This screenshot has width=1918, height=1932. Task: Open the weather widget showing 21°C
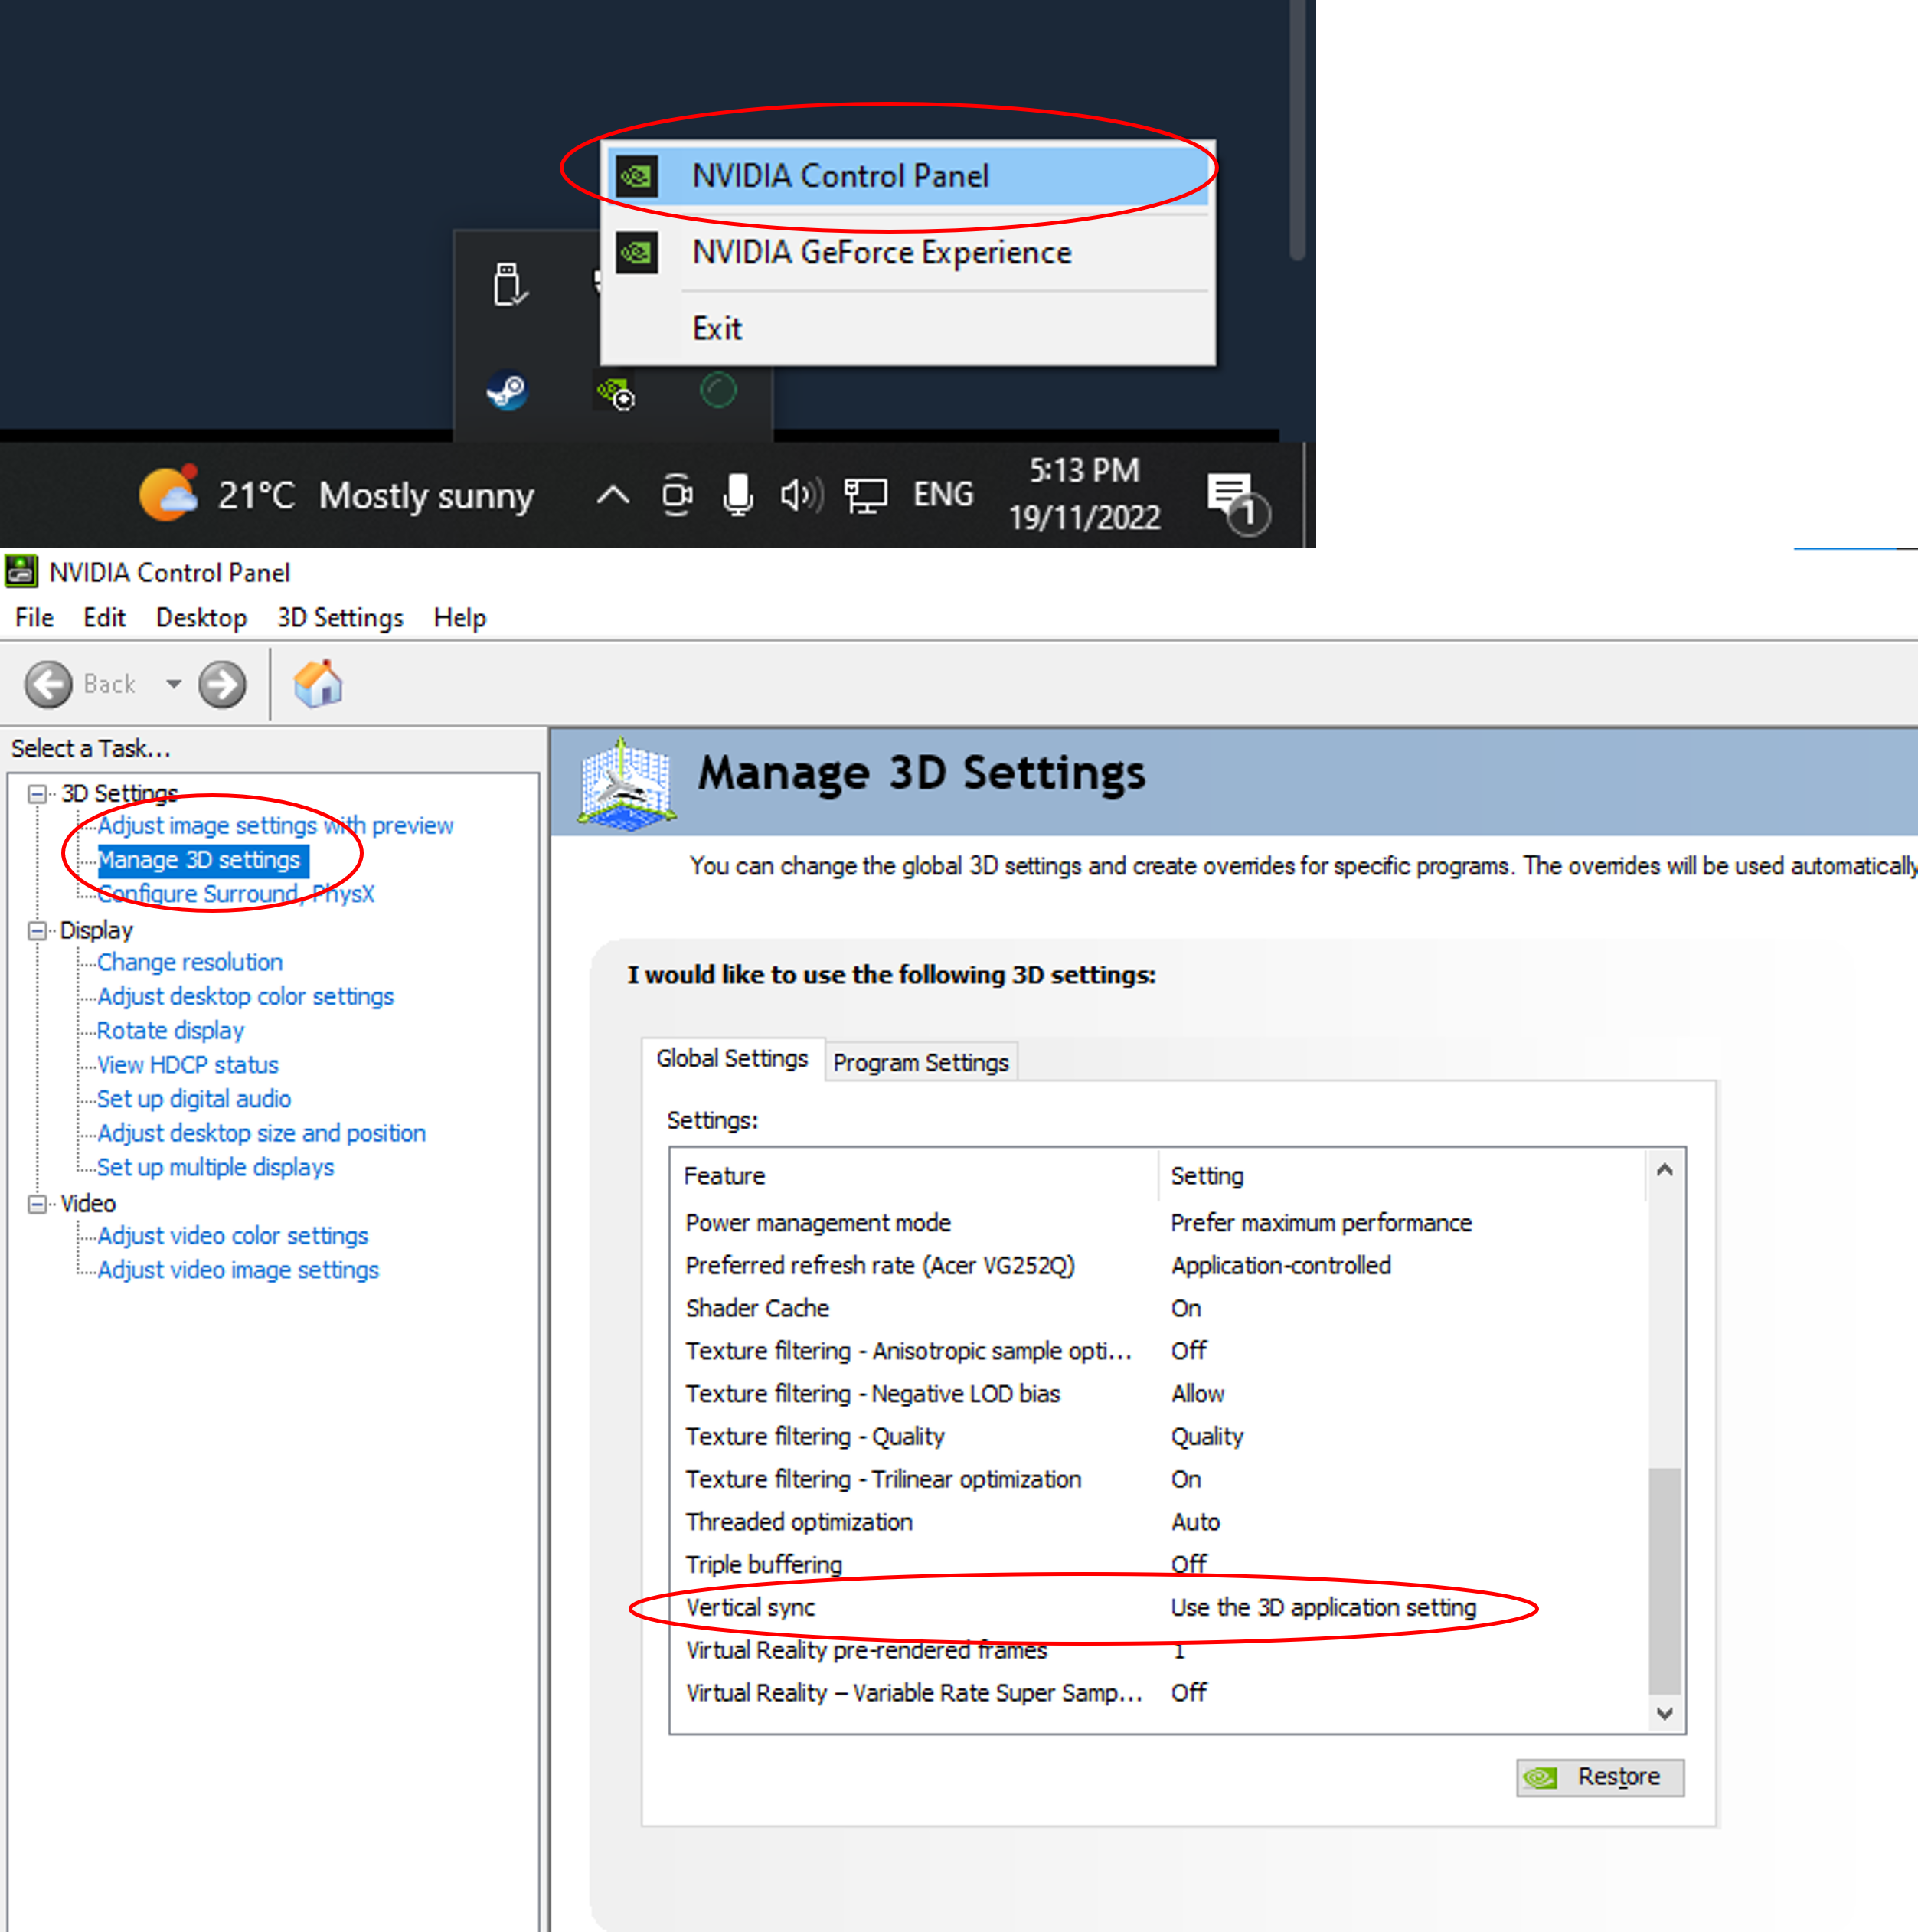tap(337, 495)
